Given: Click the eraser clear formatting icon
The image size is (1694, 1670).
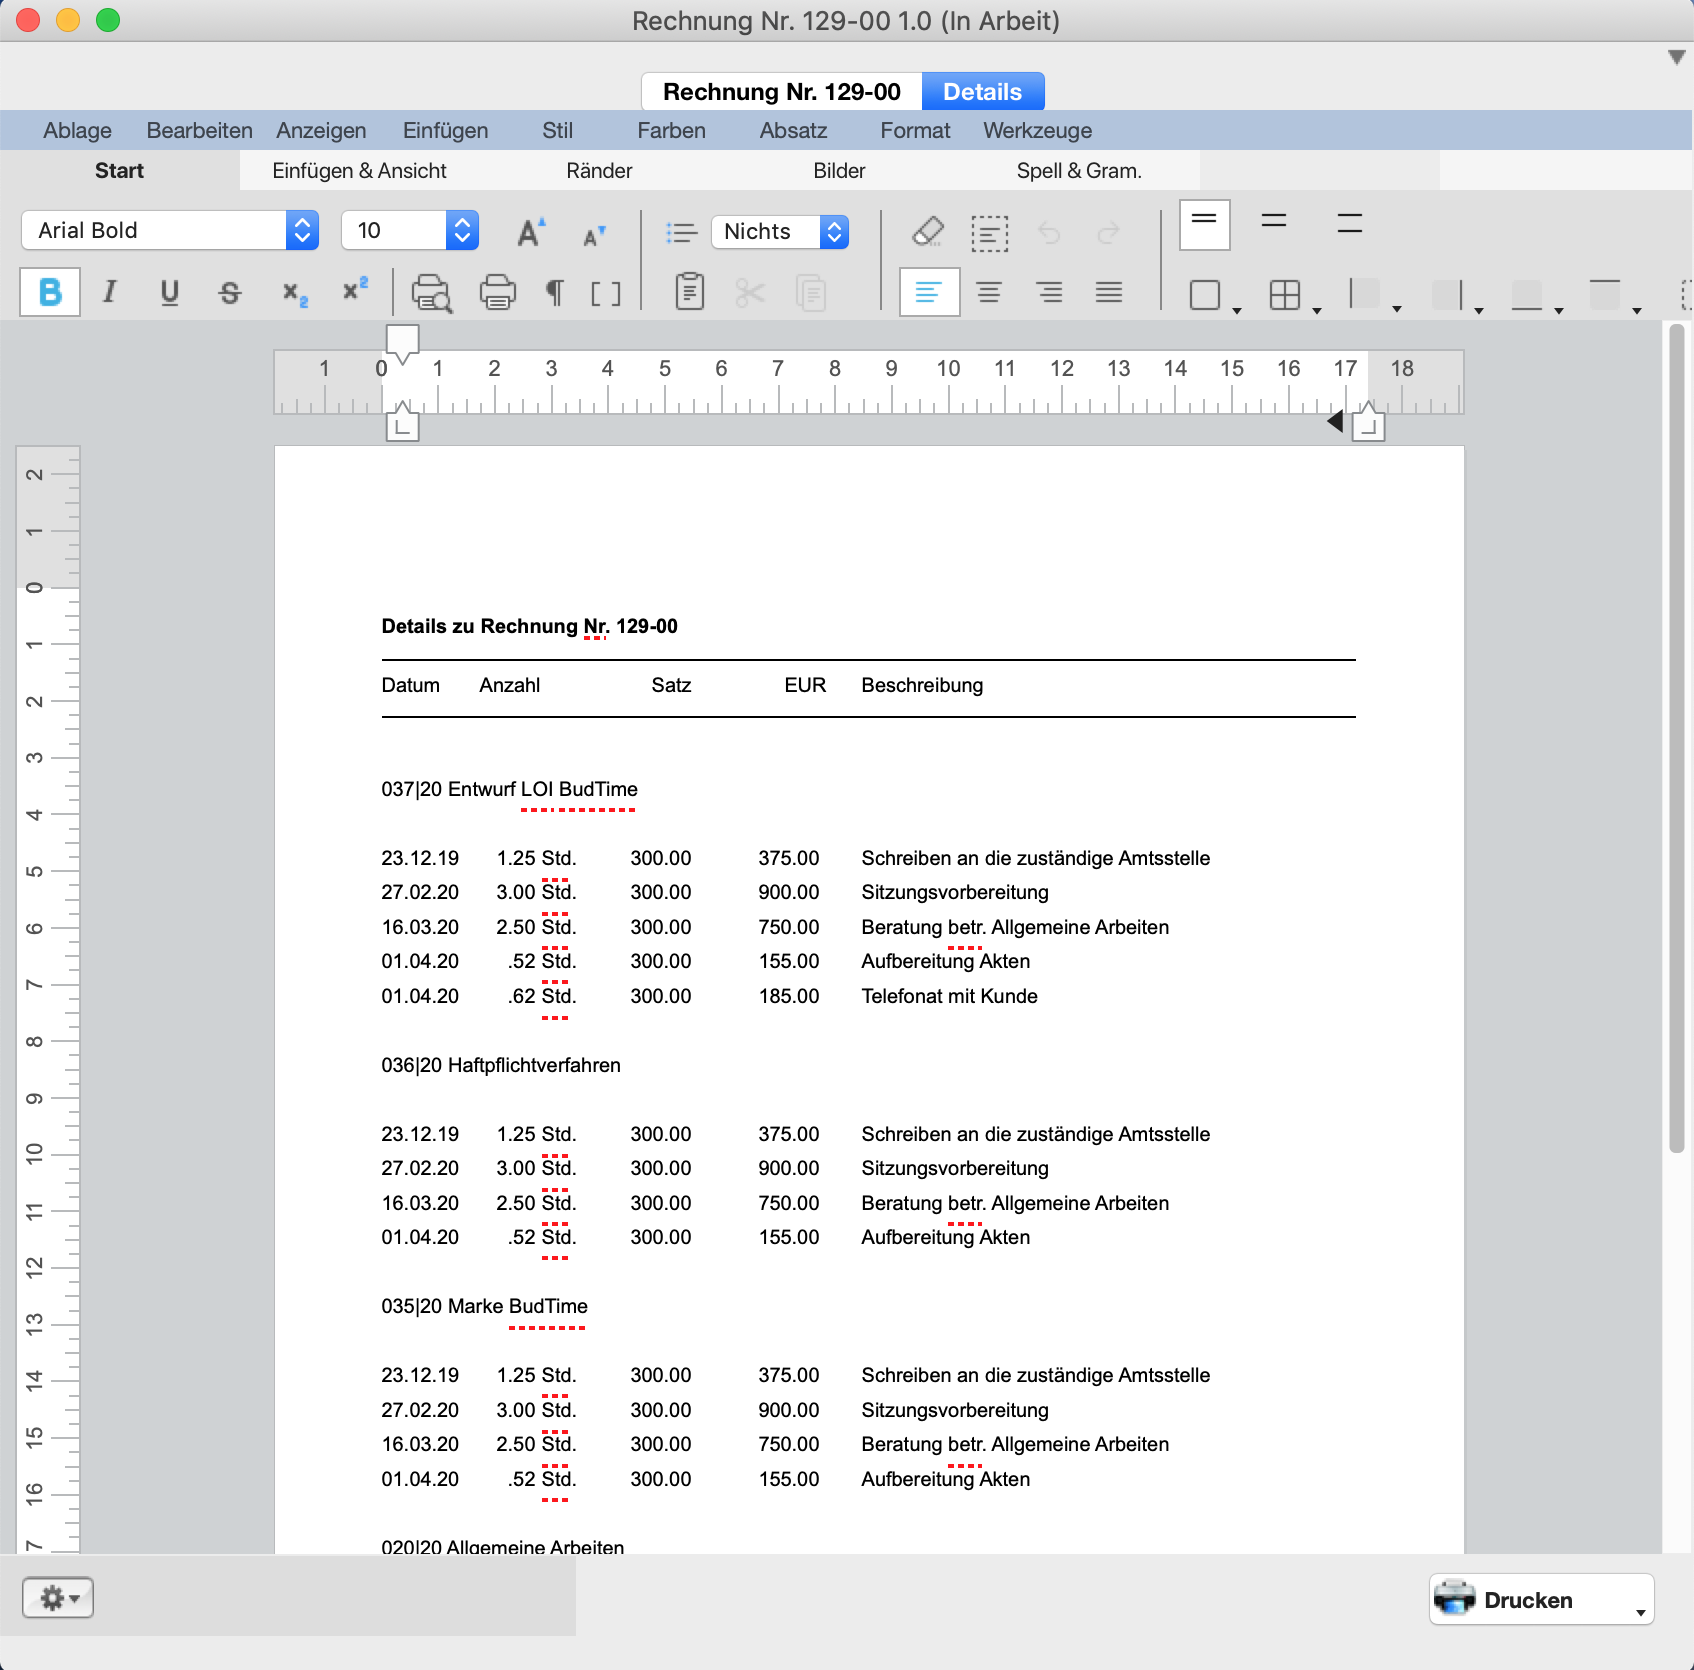Looking at the screenshot, I should coord(928,232).
